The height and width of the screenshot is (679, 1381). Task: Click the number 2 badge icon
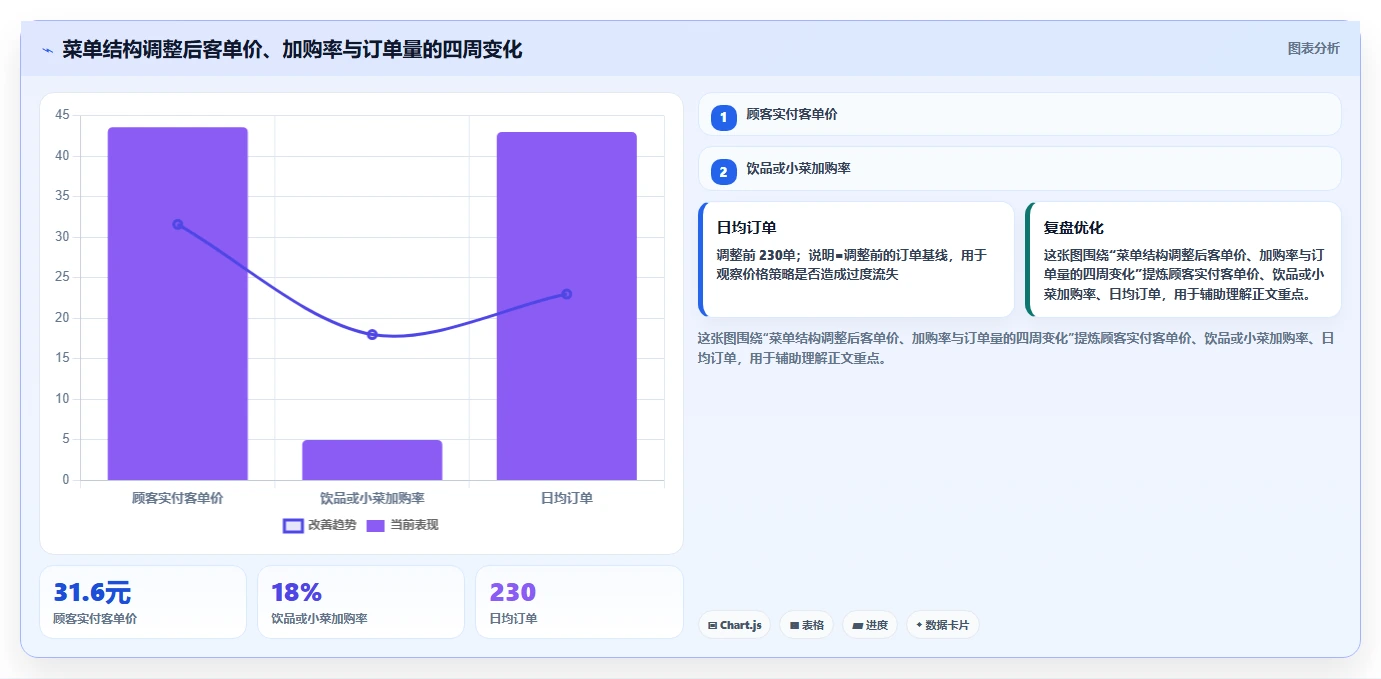tap(723, 172)
